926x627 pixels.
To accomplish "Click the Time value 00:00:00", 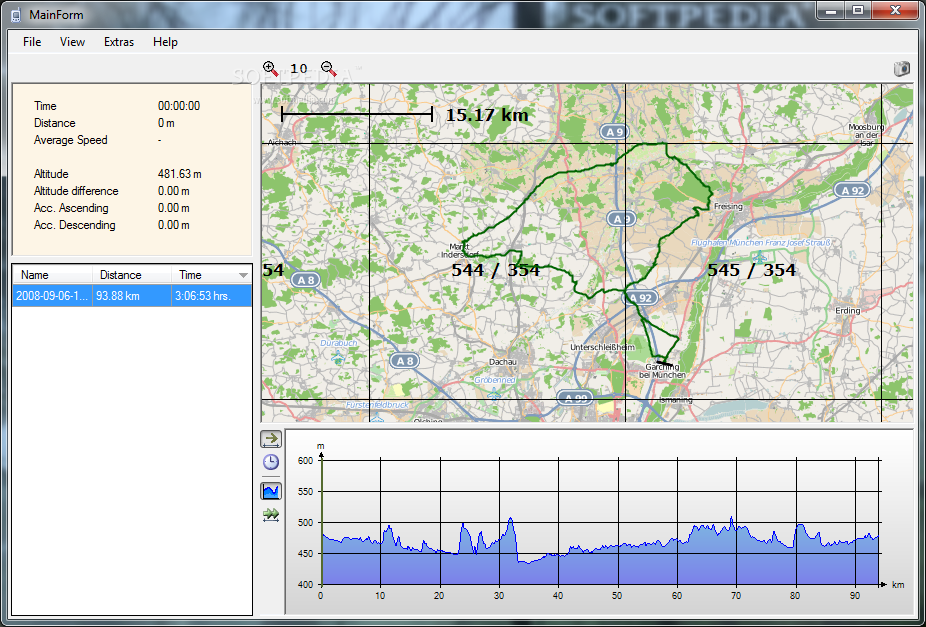I will pos(179,106).
